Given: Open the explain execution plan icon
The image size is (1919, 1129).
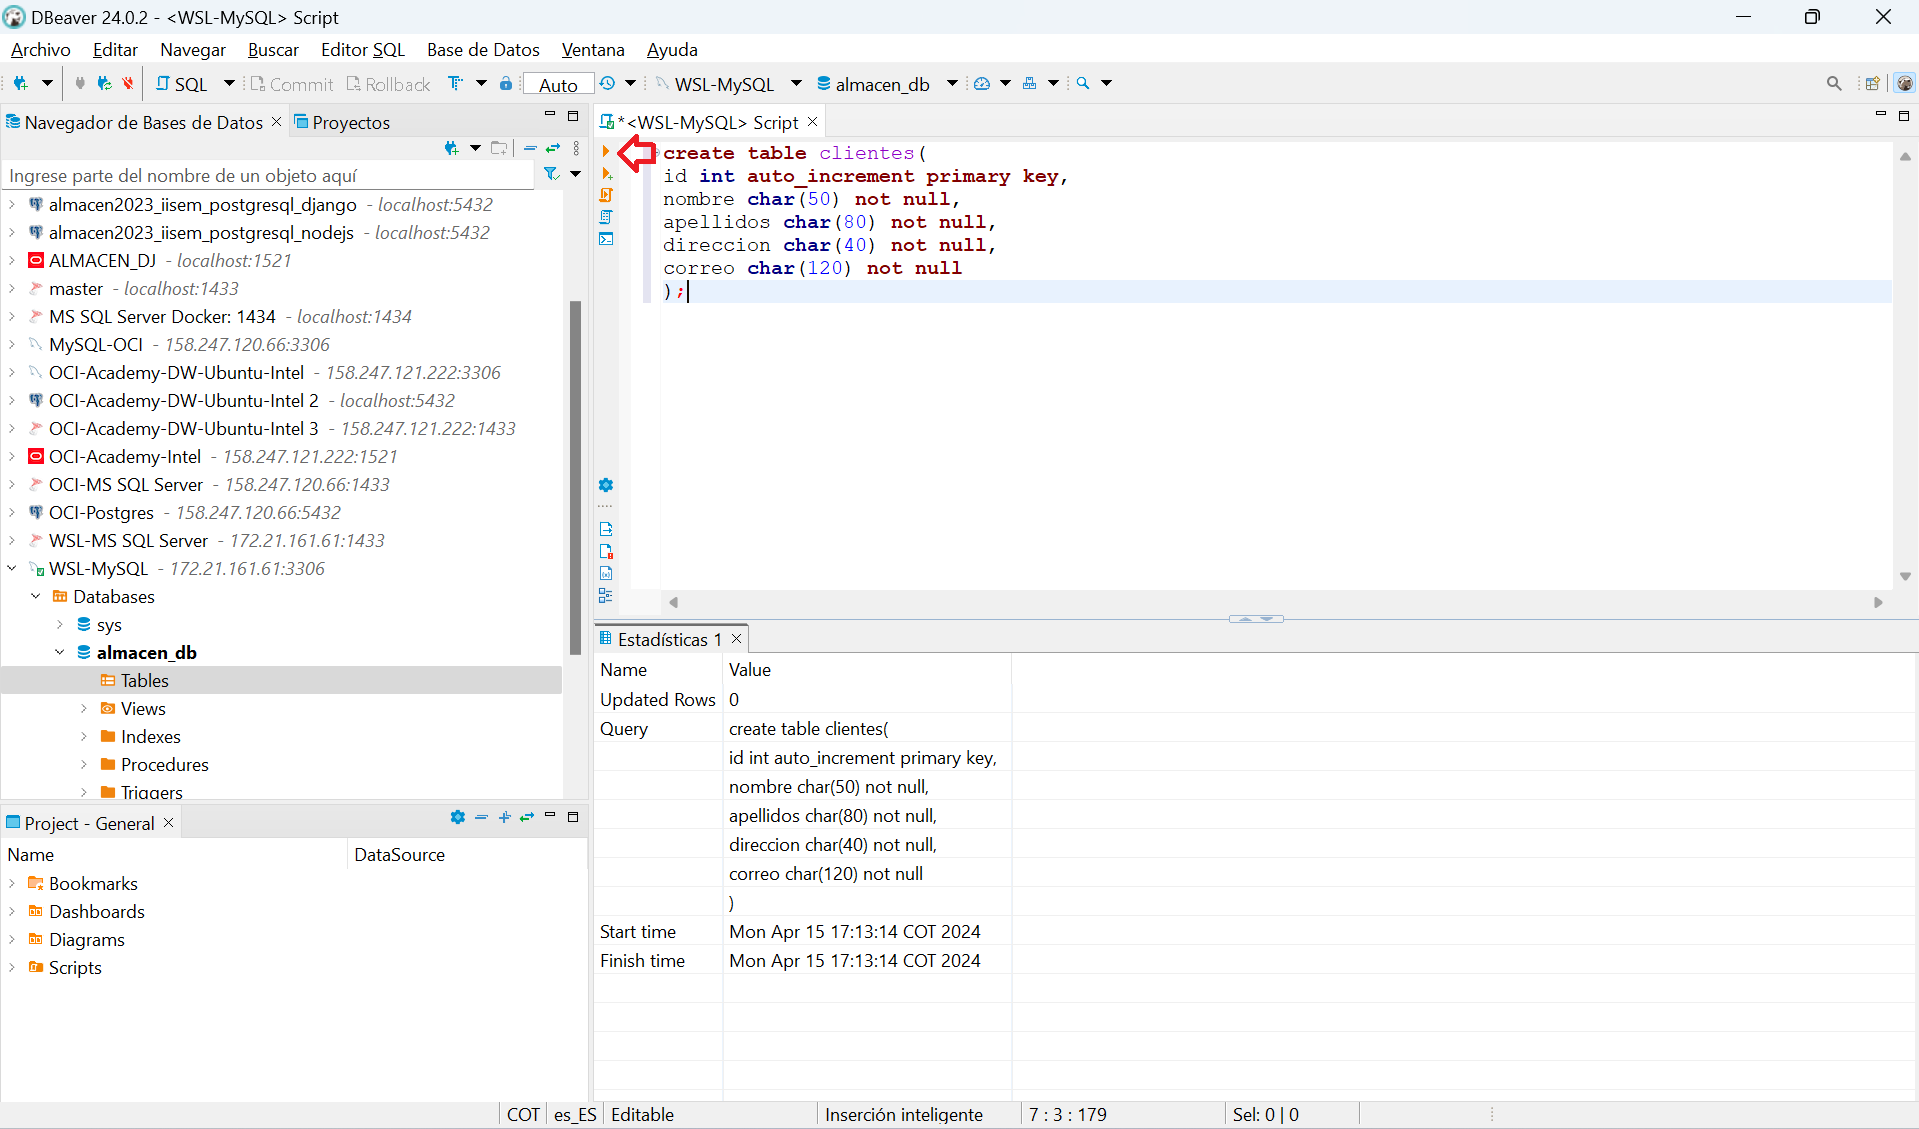Looking at the screenshot, I should 606,217.
